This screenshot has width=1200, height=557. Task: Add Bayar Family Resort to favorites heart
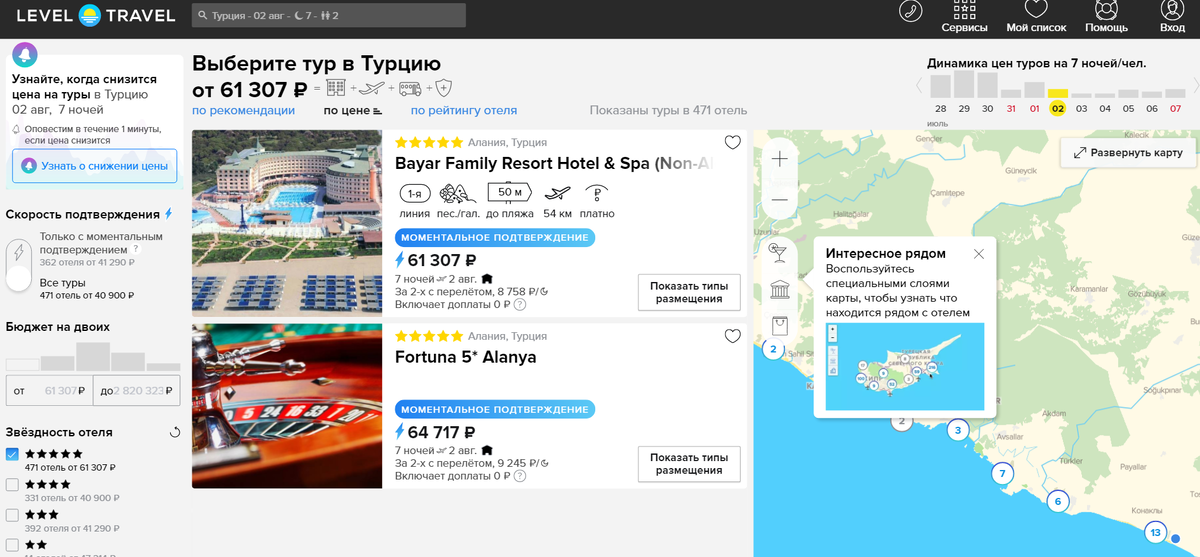pyautogui.click(x=733, y=142)
